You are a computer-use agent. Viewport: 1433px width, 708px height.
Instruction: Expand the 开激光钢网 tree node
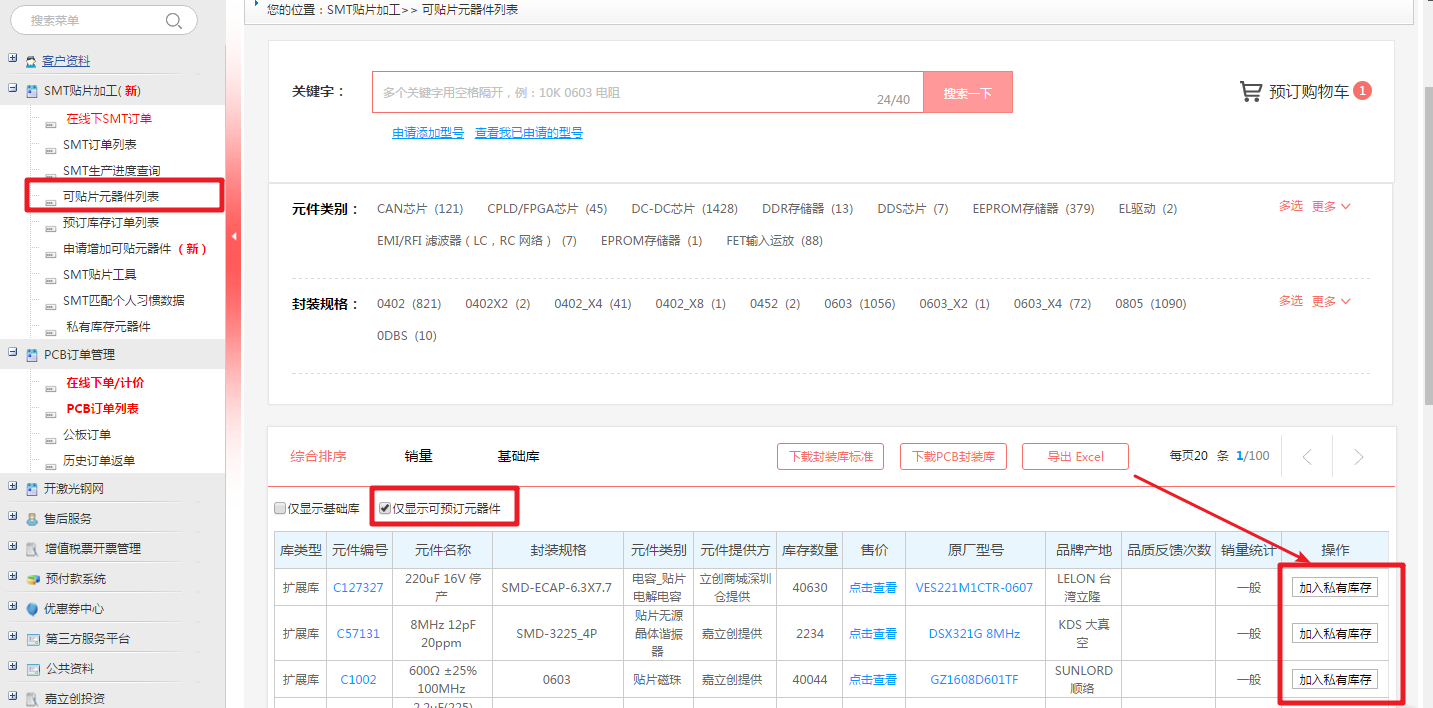13,487
